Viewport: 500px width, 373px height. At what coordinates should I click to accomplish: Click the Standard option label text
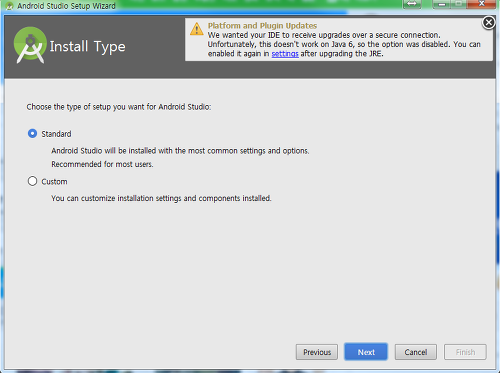(x=56, y=134)
